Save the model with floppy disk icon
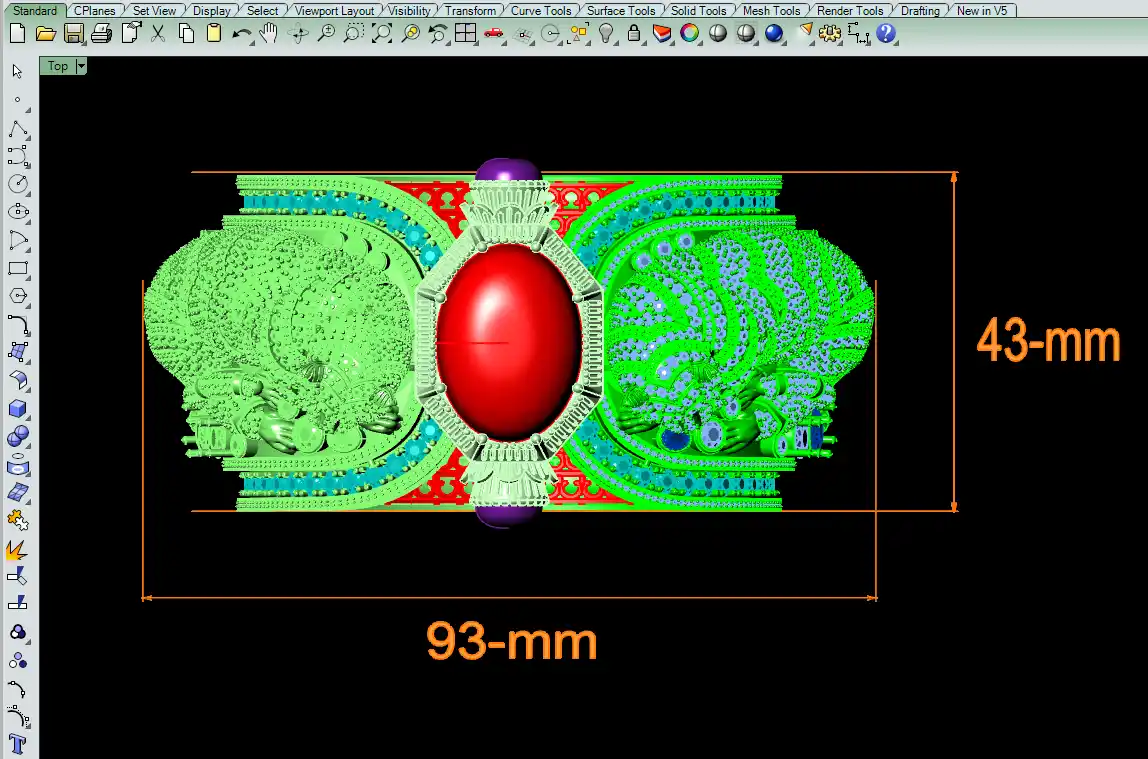The image size is (1148, 759). tap(73, 33)
